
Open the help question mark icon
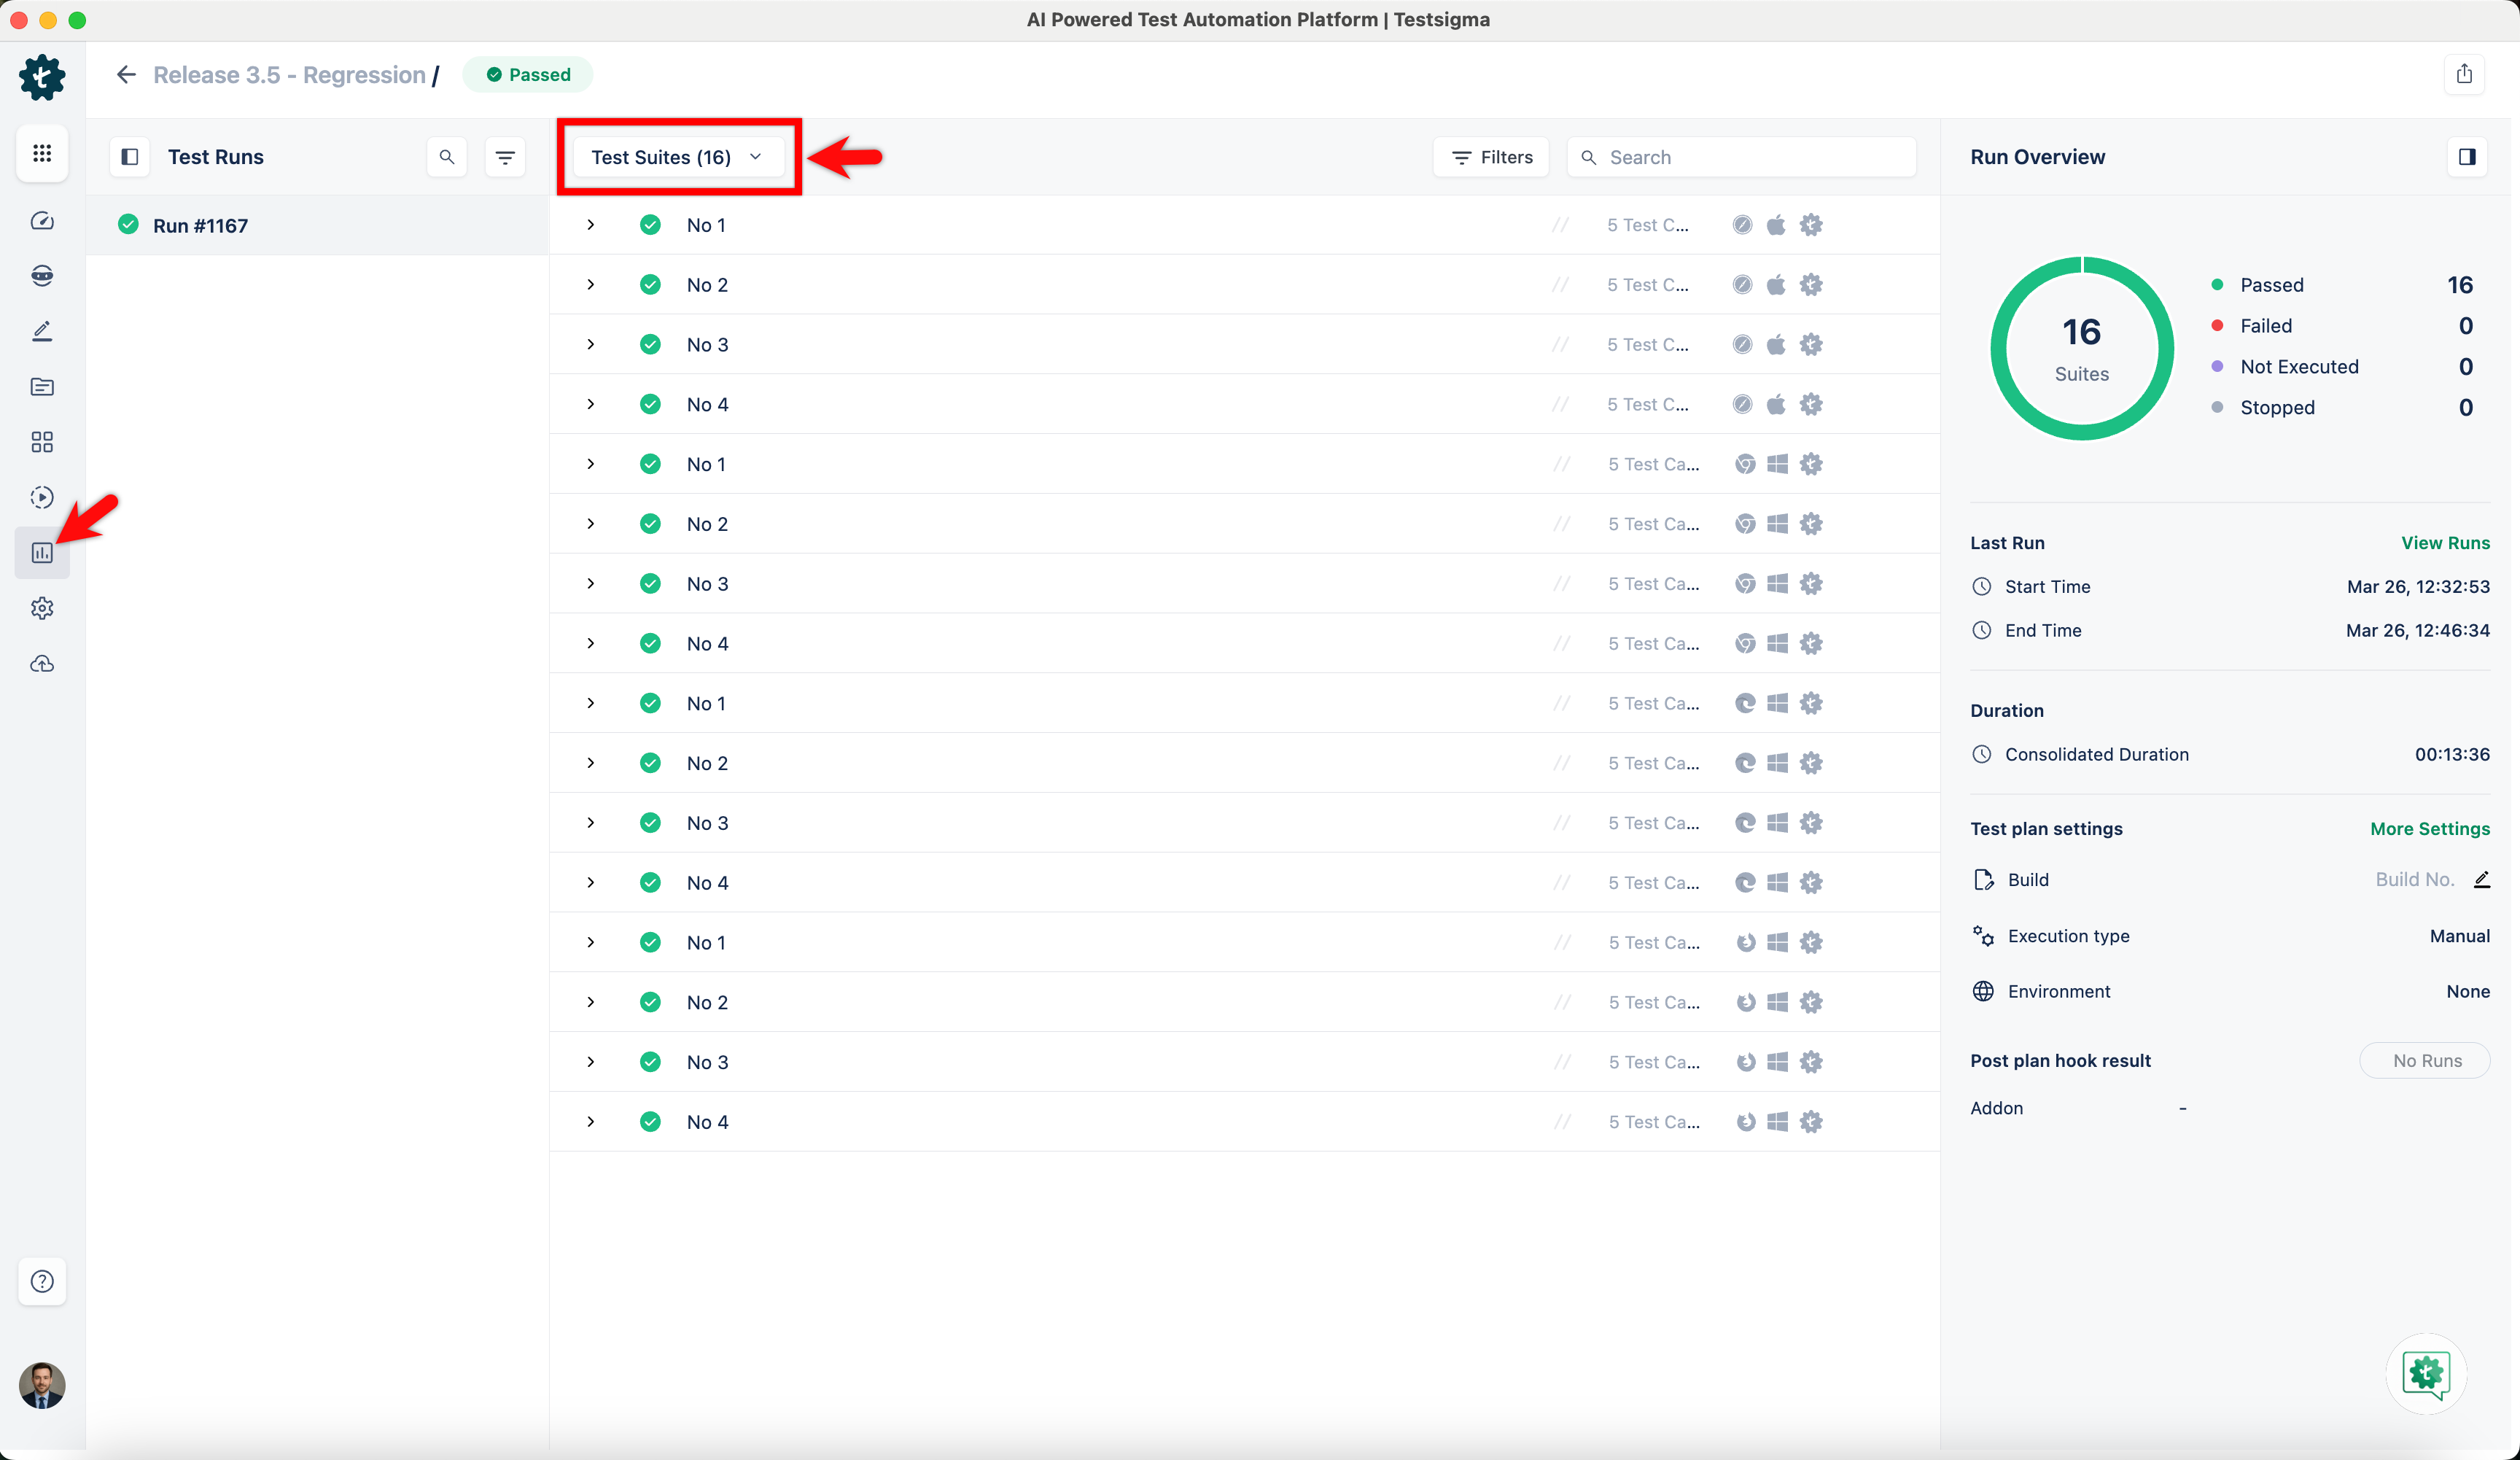point(42,1281)
